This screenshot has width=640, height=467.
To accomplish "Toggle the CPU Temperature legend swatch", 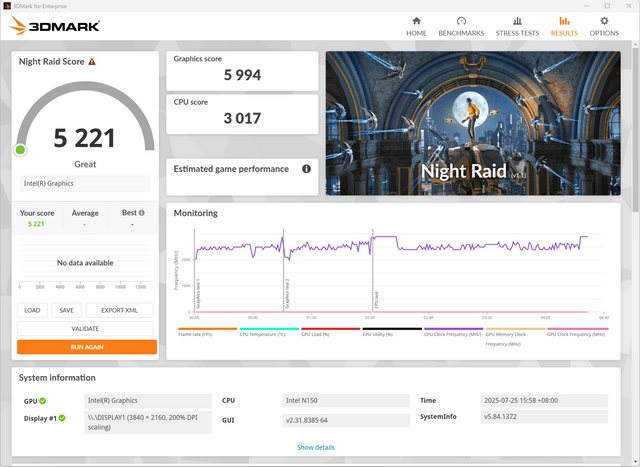I will 269,329.
